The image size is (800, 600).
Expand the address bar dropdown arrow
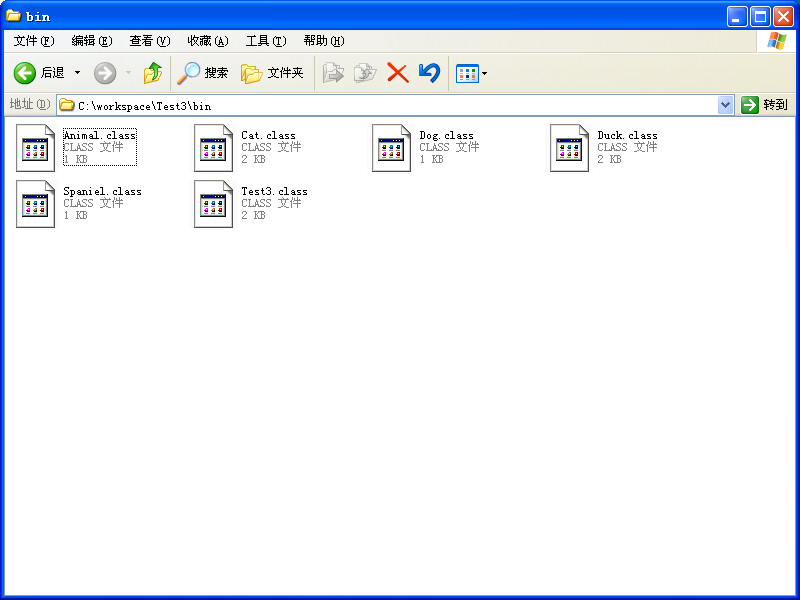pyautogui.click(x=725, y=105)
